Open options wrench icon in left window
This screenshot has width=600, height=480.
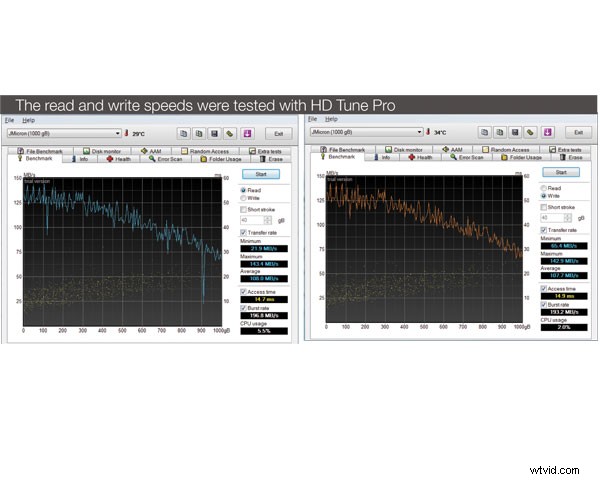229,132
